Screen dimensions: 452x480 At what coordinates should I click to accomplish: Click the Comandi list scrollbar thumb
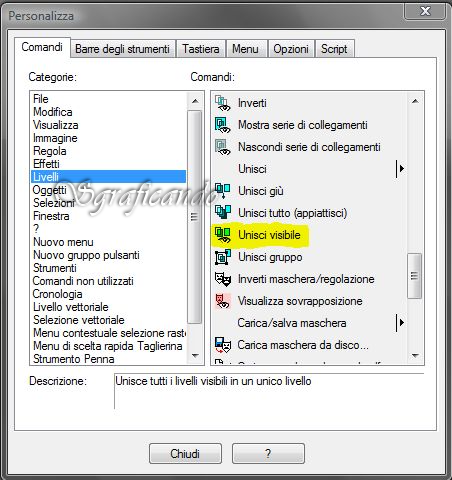click(x=415, y=276)
